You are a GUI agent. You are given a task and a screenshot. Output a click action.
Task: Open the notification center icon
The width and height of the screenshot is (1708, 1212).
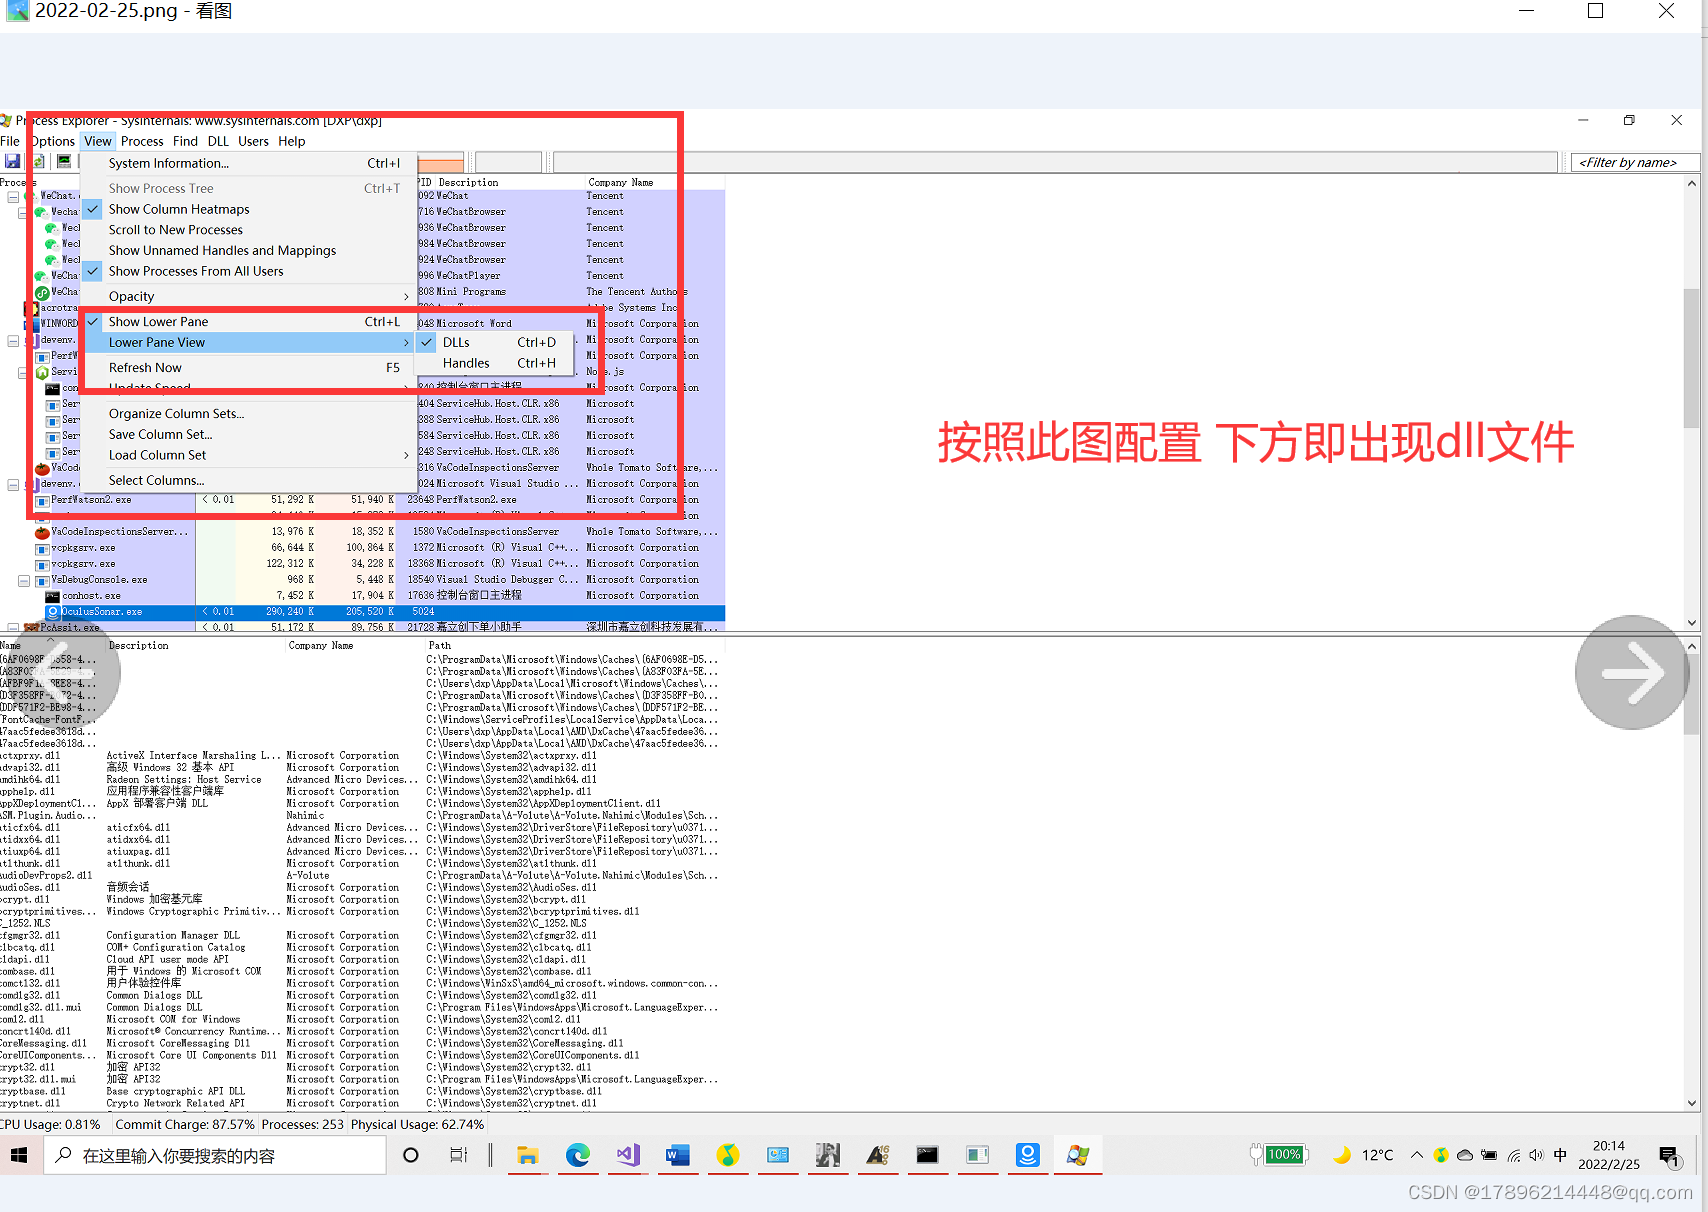point(1668,1156)
